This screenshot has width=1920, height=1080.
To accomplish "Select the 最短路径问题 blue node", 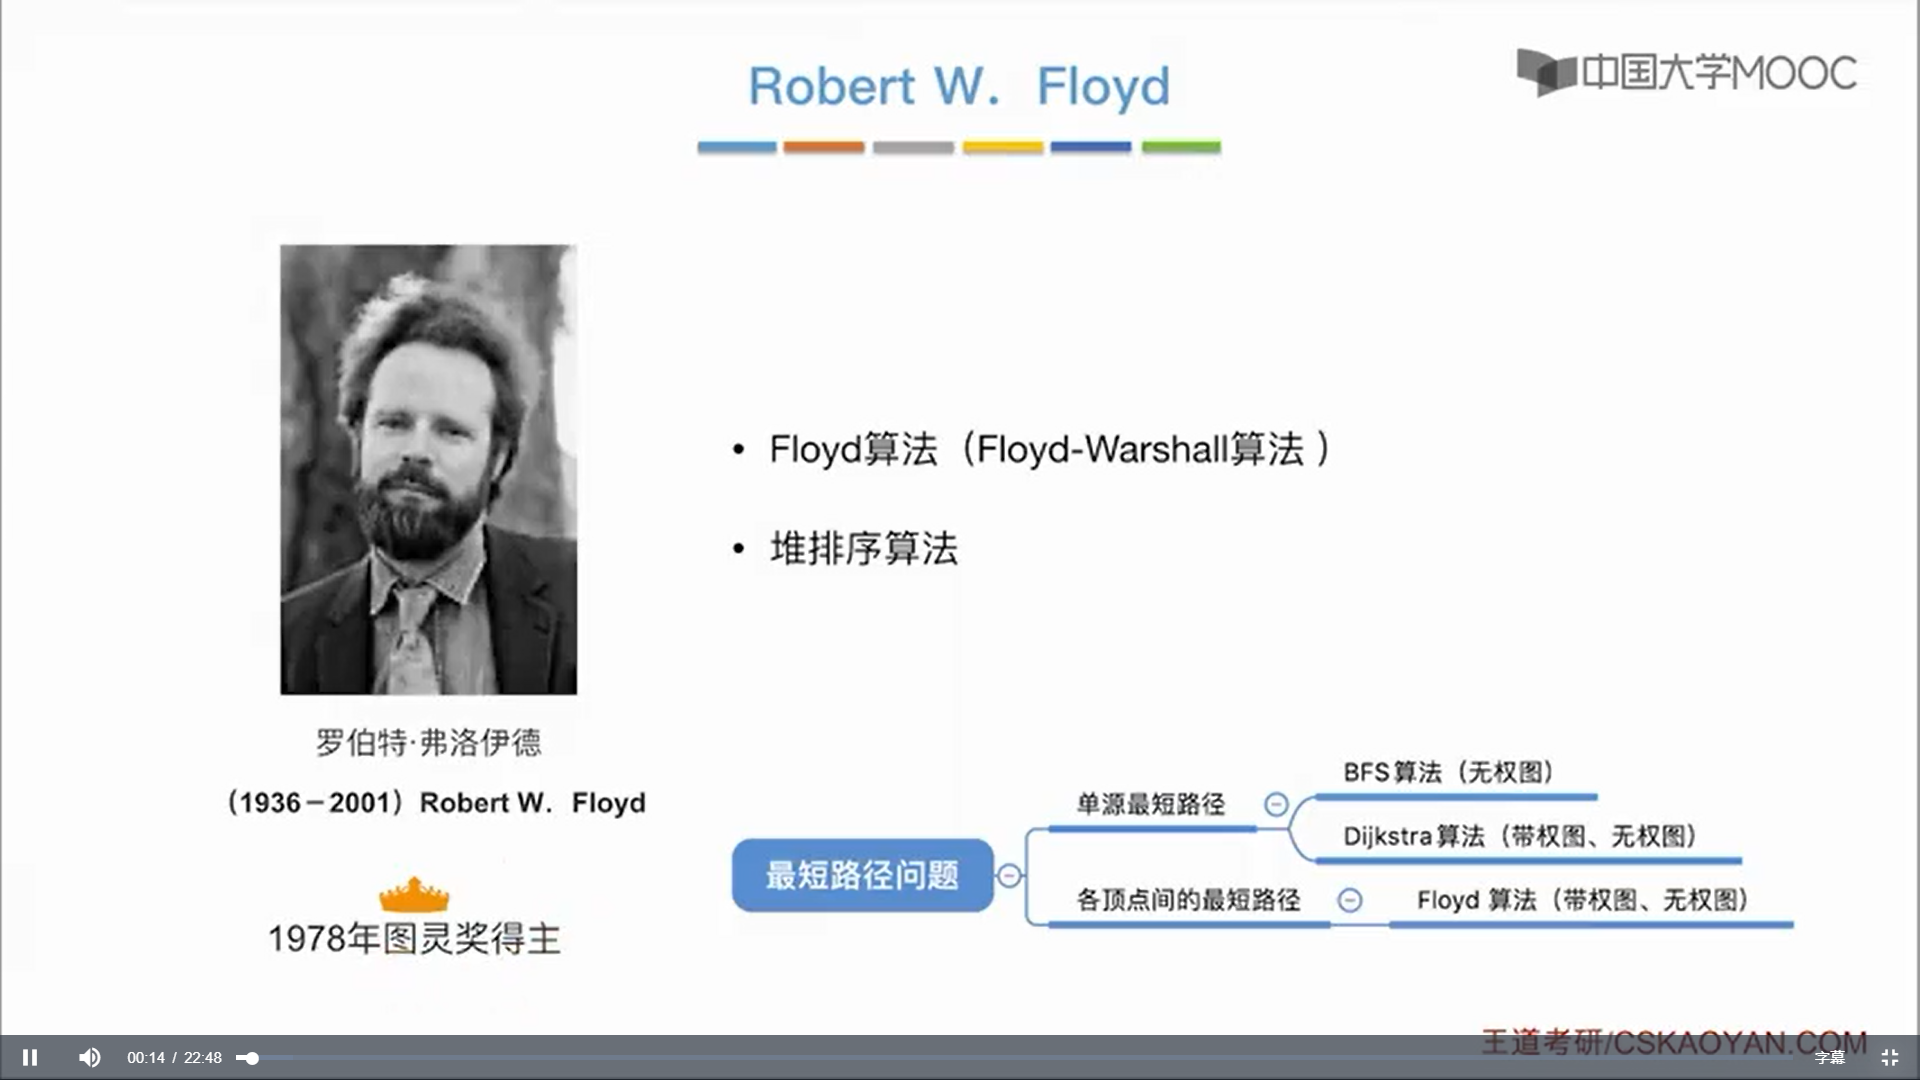I will tap(862, 875).
